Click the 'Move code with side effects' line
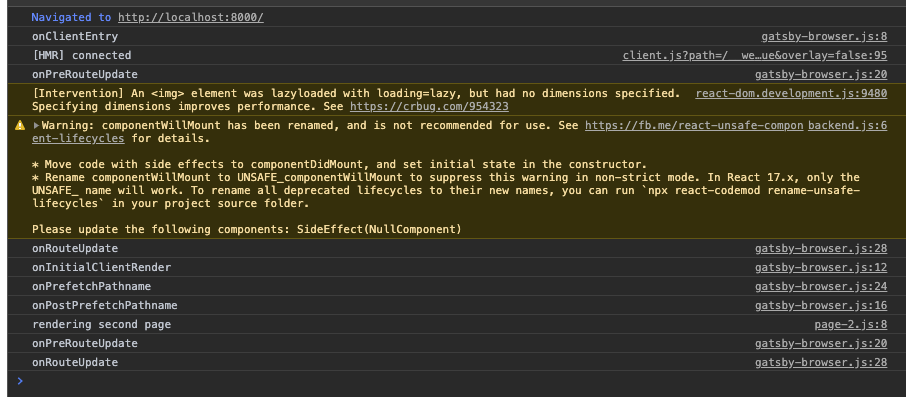 pos(339,164)
